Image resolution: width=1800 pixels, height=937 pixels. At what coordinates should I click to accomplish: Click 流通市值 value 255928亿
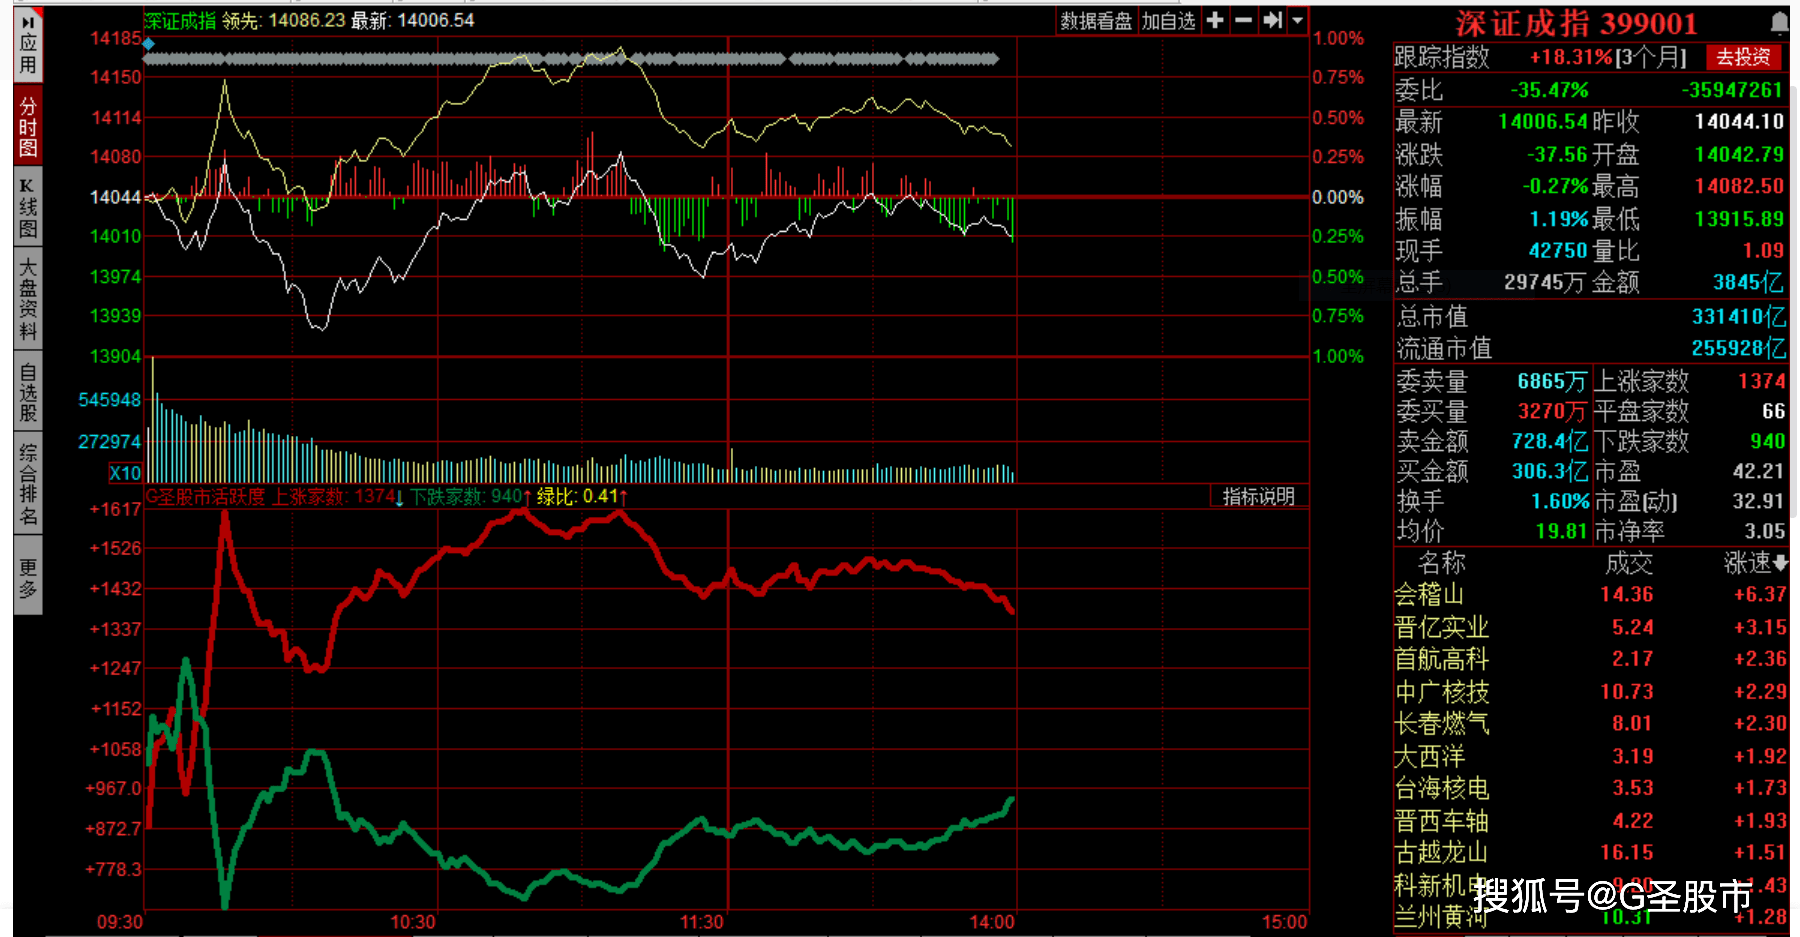pyautogui.click(x=1738, y=348)
